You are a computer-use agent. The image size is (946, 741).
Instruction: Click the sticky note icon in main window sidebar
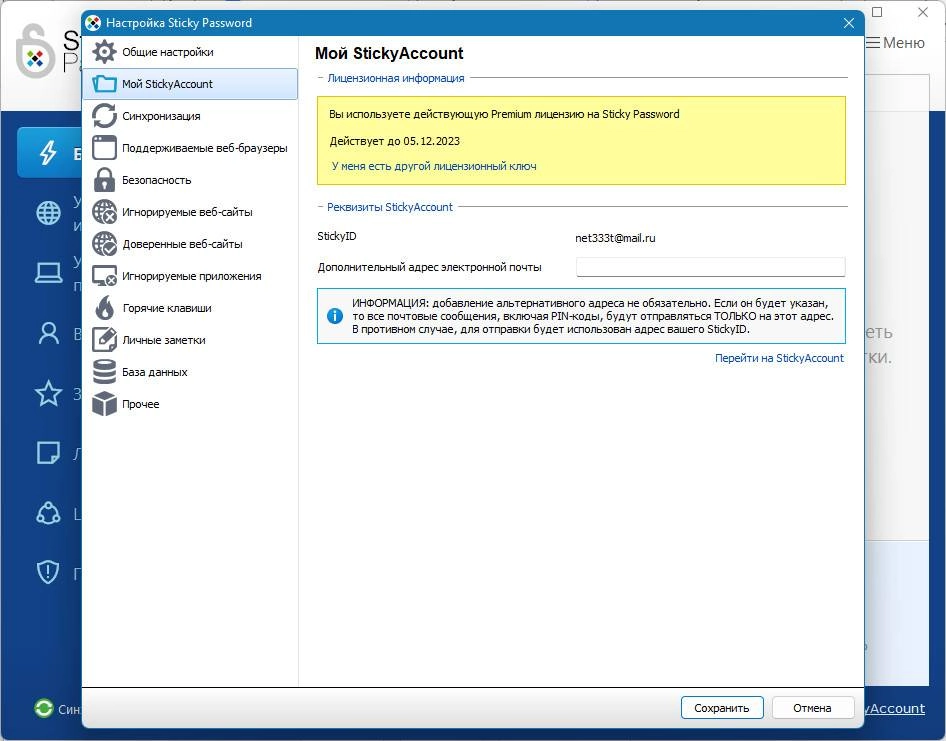point(48,453)
